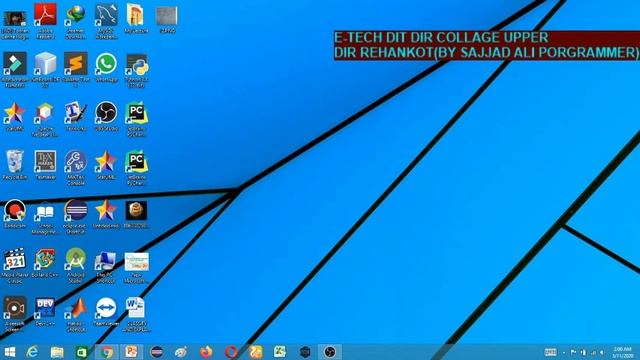Launch Internet Download Manager from the desktop
This screenshot has width=640, height=360.
(76, 16)
